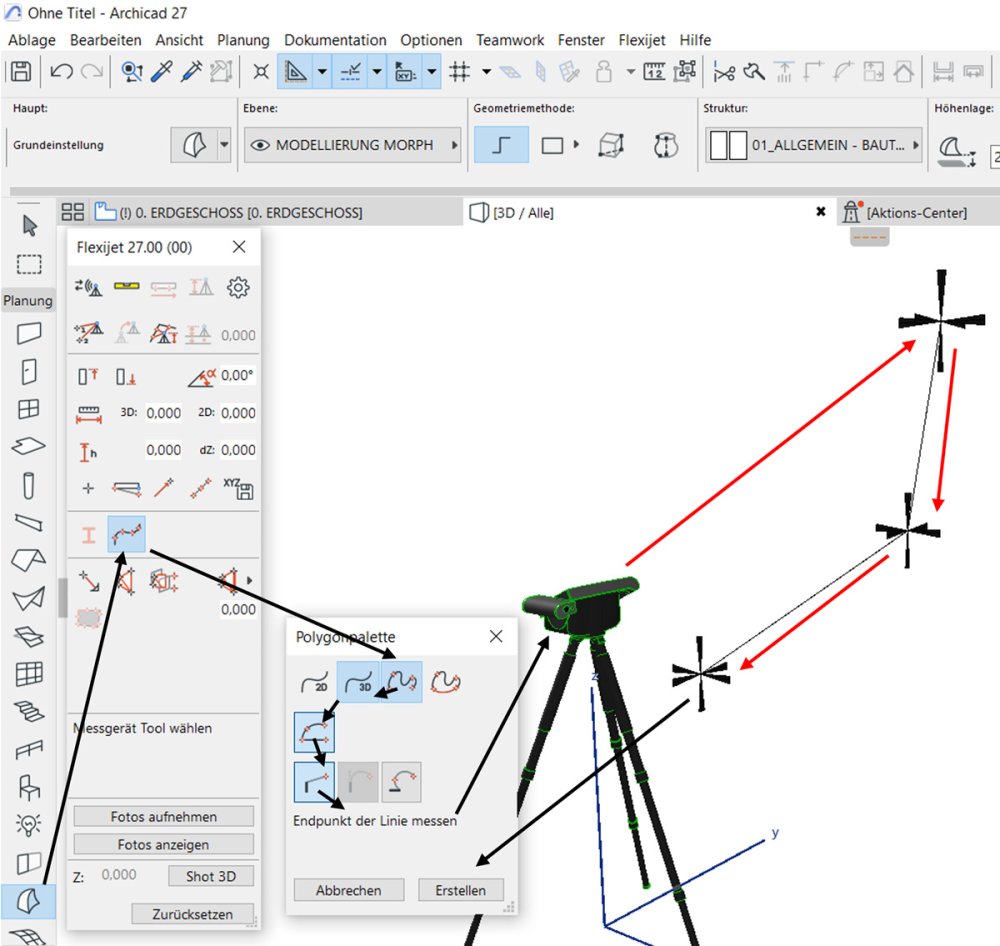
Task: Select the Arrow tool in toolbox
Action: coord(29,225)
